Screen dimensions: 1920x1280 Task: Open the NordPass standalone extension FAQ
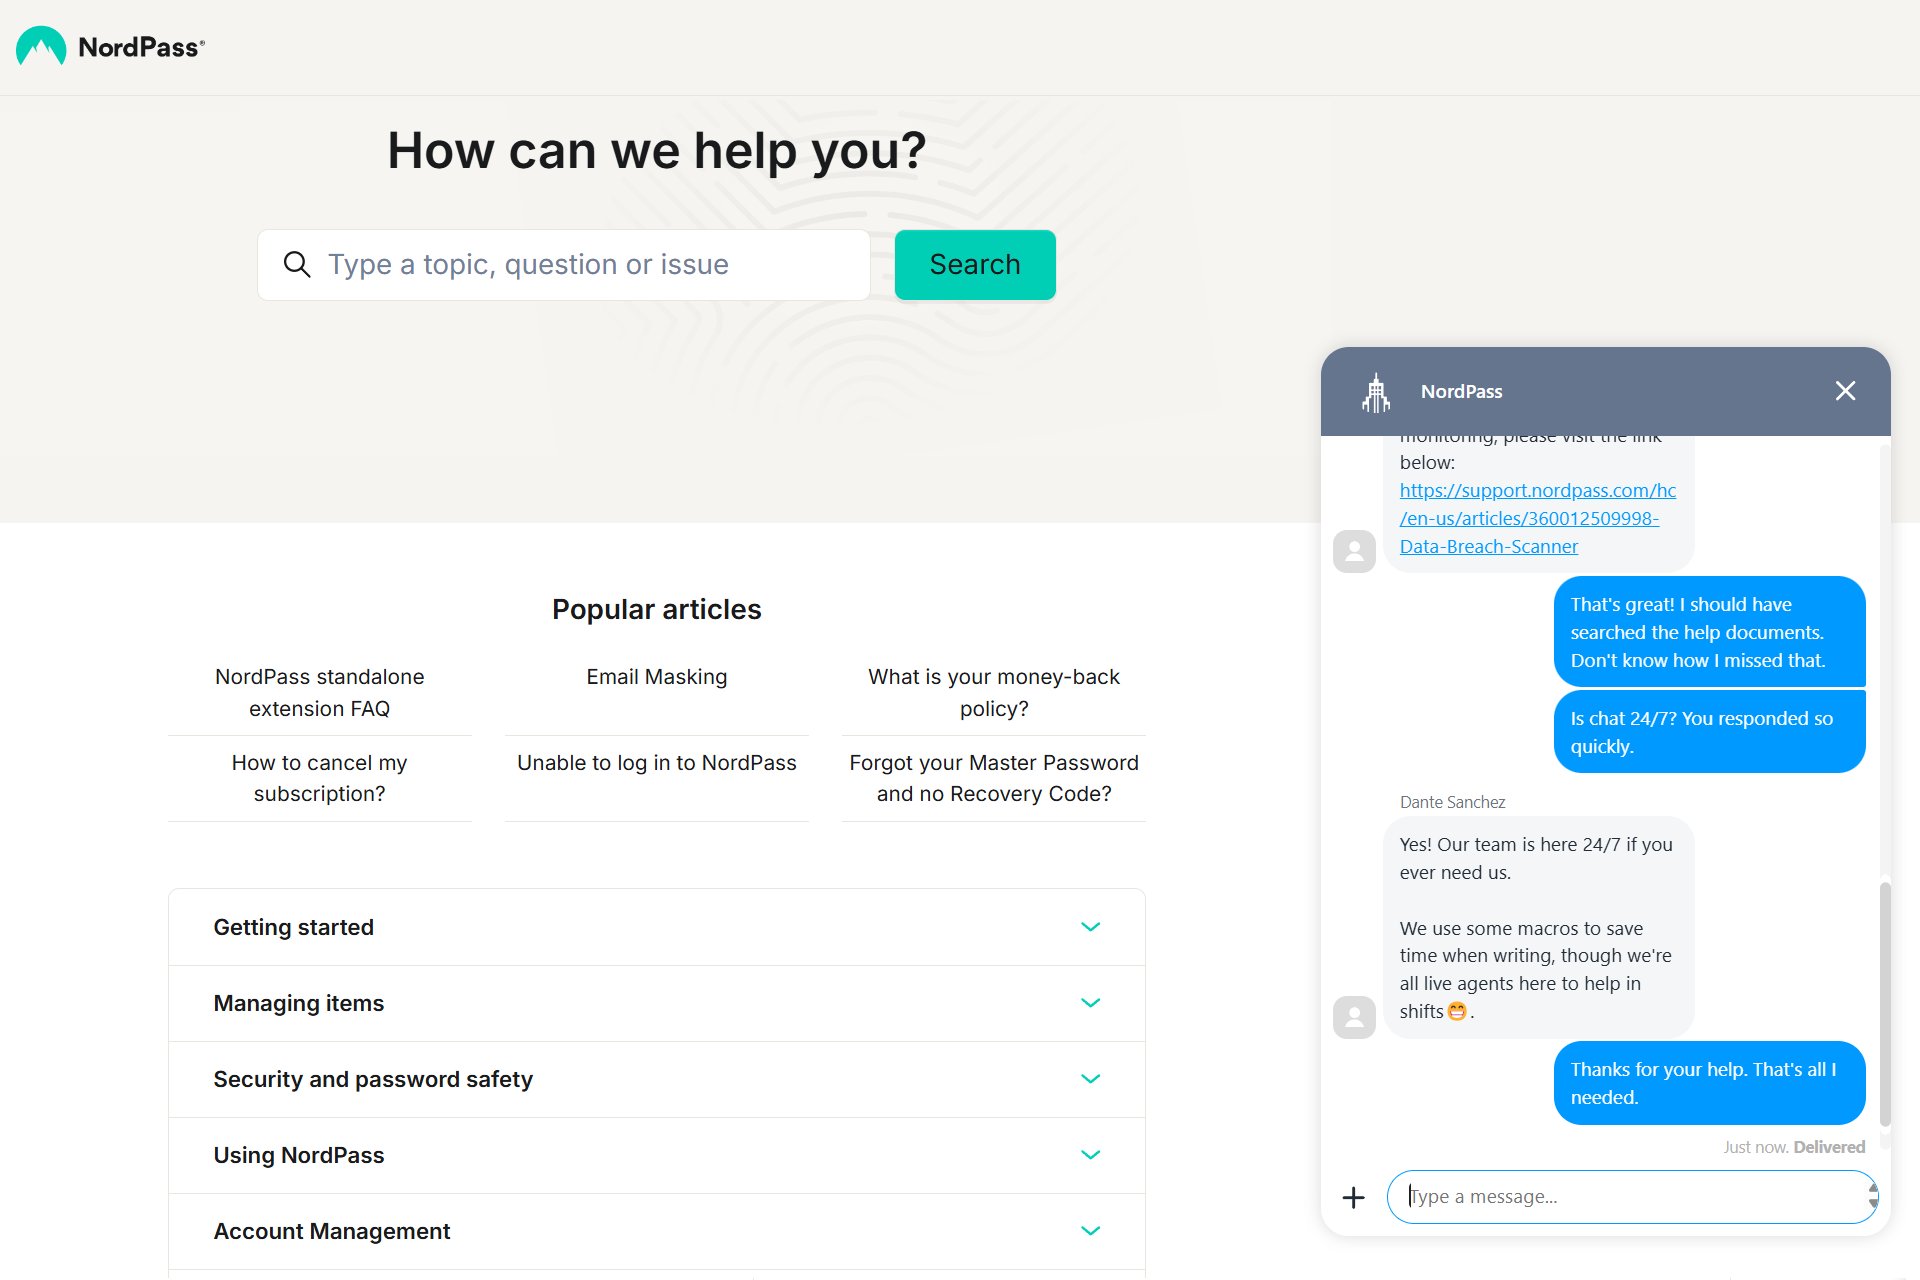click(317, 691)
